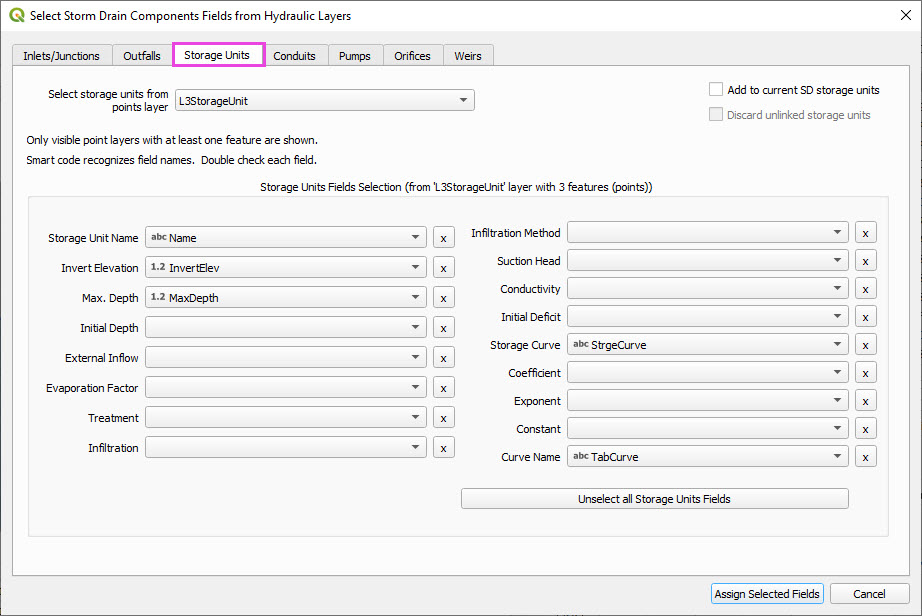
Task: Open the Inlets/Junctions tab
Action: coord(62,56)
